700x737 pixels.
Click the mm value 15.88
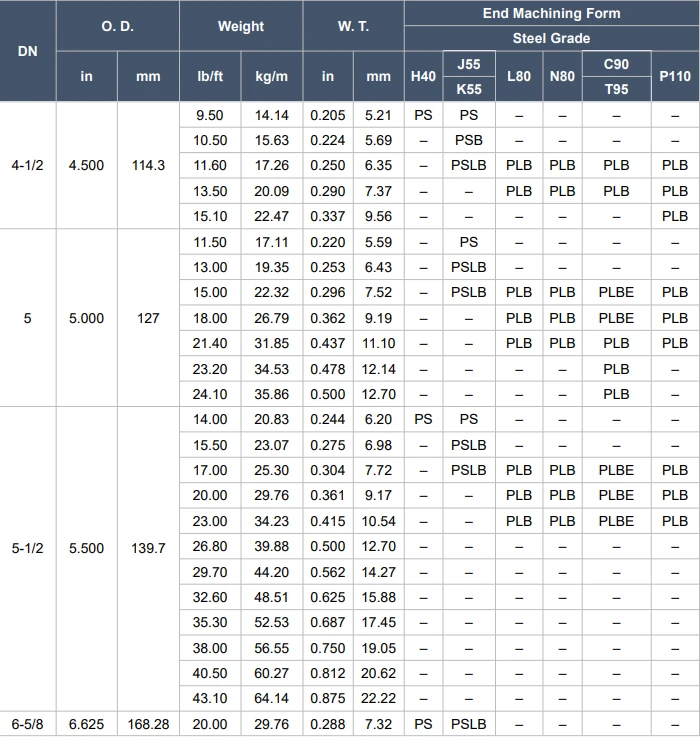point(378,597)
